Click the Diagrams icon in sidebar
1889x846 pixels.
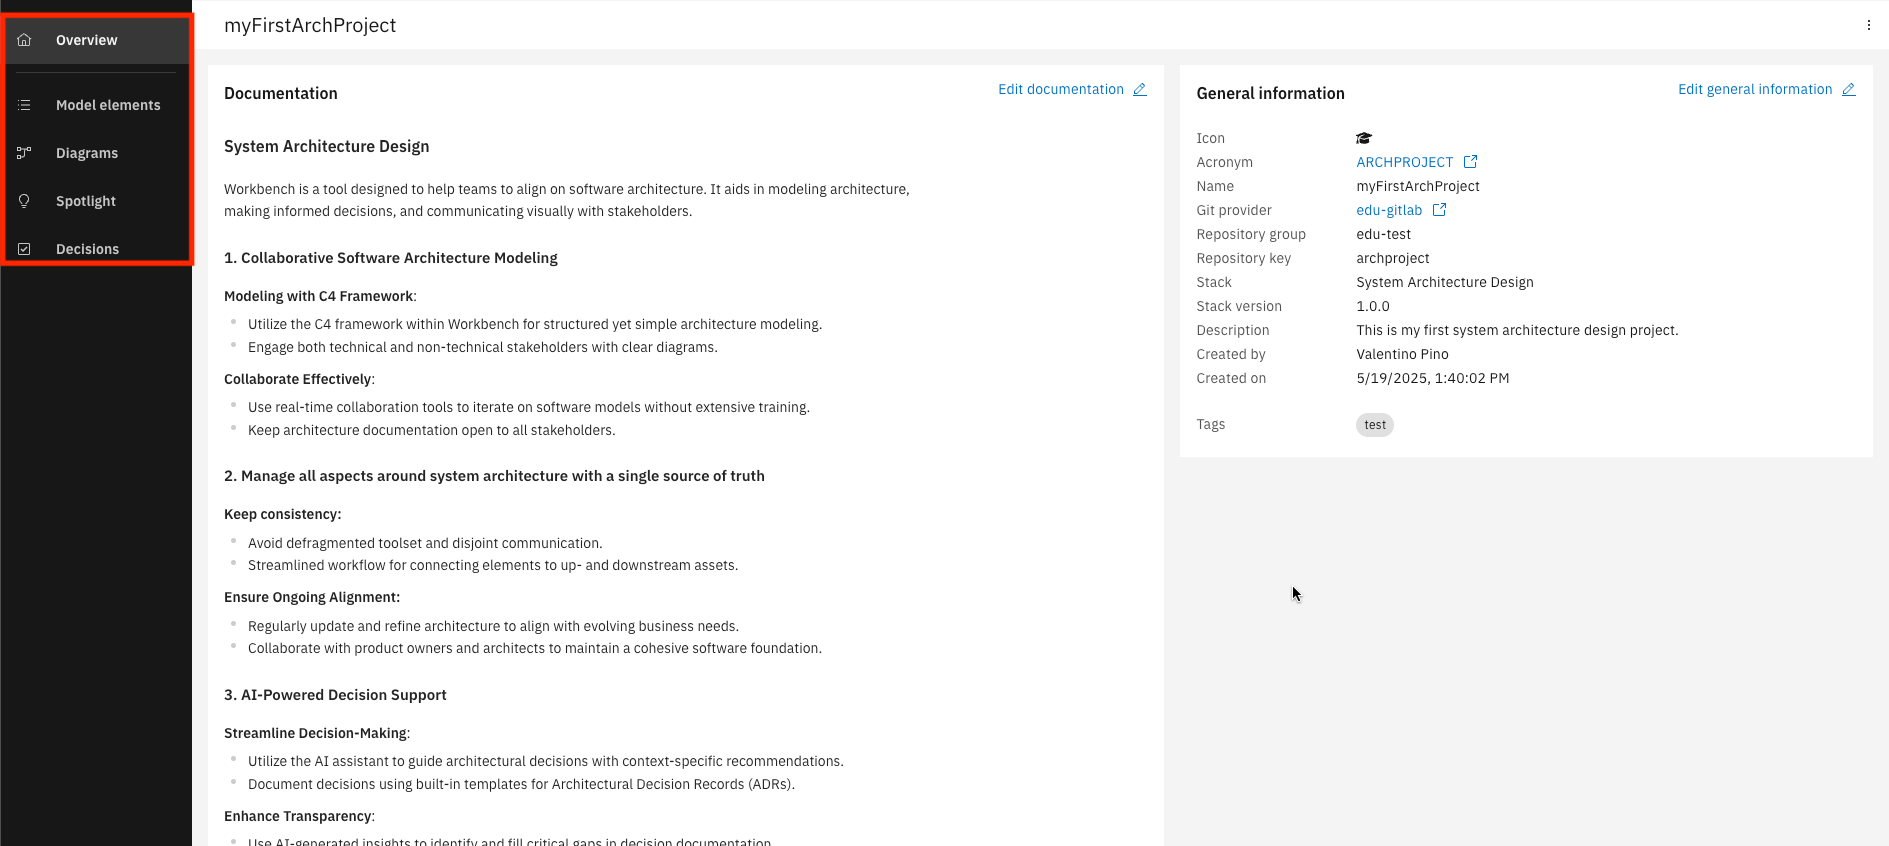[24, 153]
